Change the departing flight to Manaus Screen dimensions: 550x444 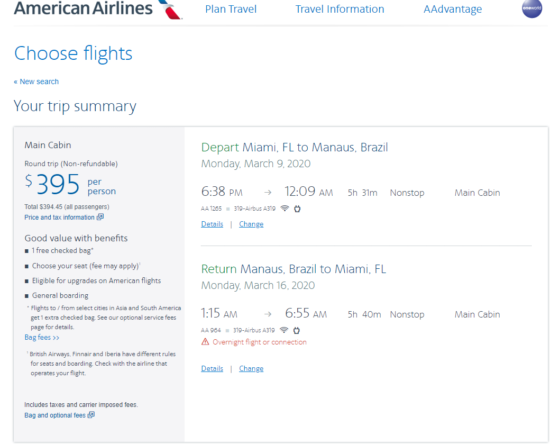[251, 224]
